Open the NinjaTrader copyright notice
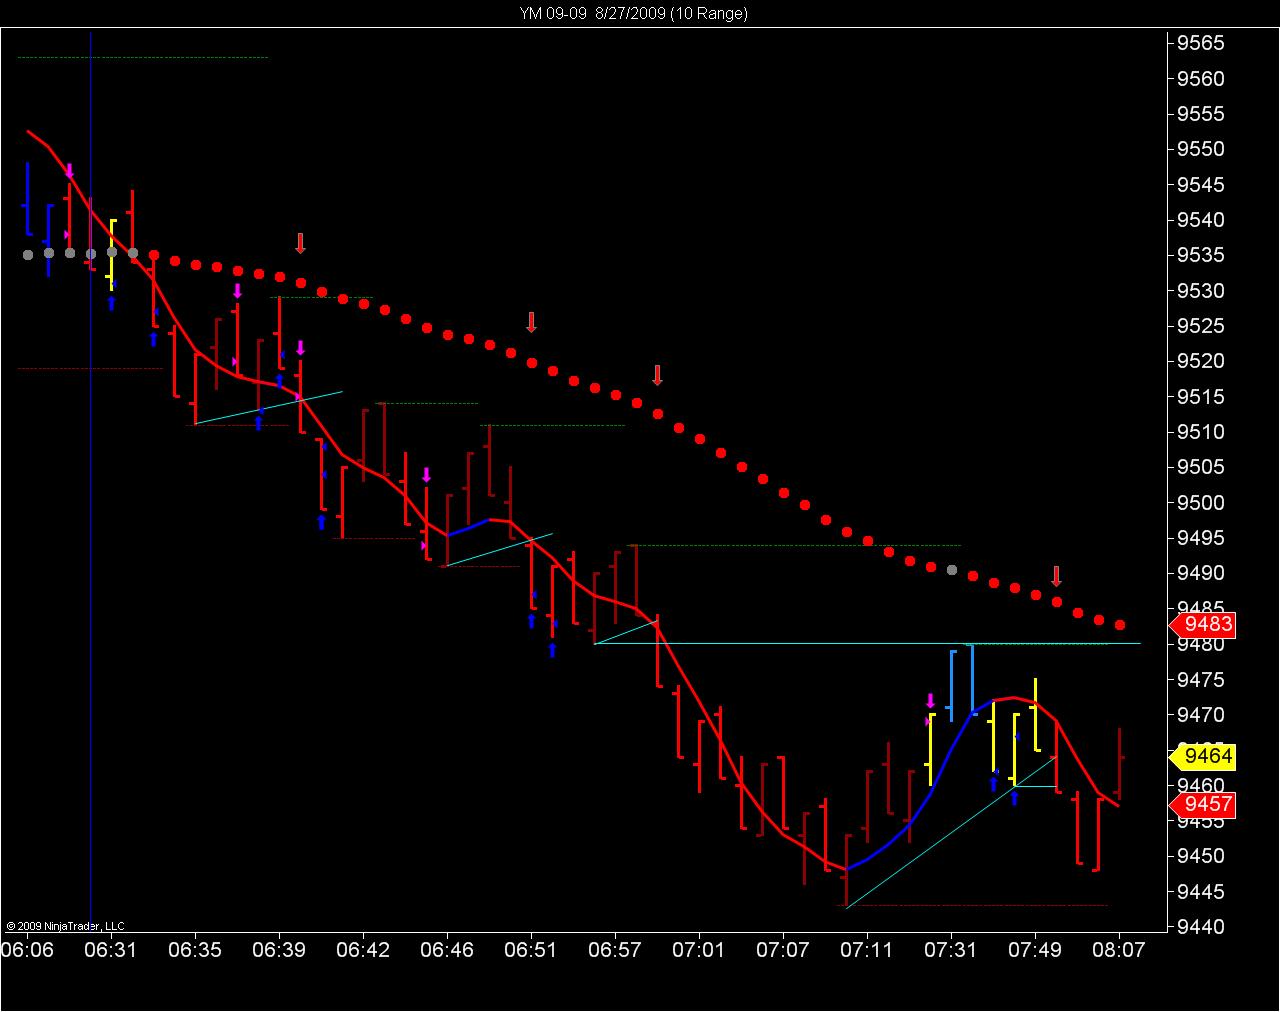1280x1012 pixels. click(65, 926)
